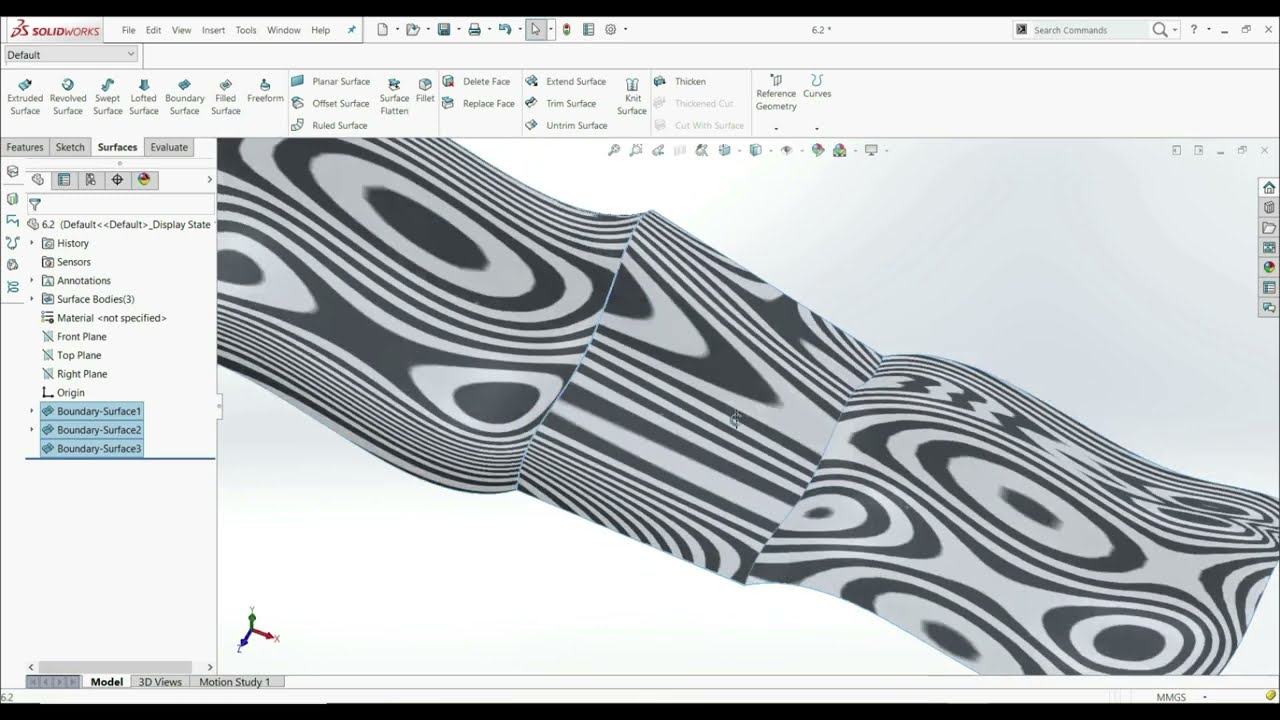Open the PropertyManager tab icon

pyautogui.click(x=64, y=180)
